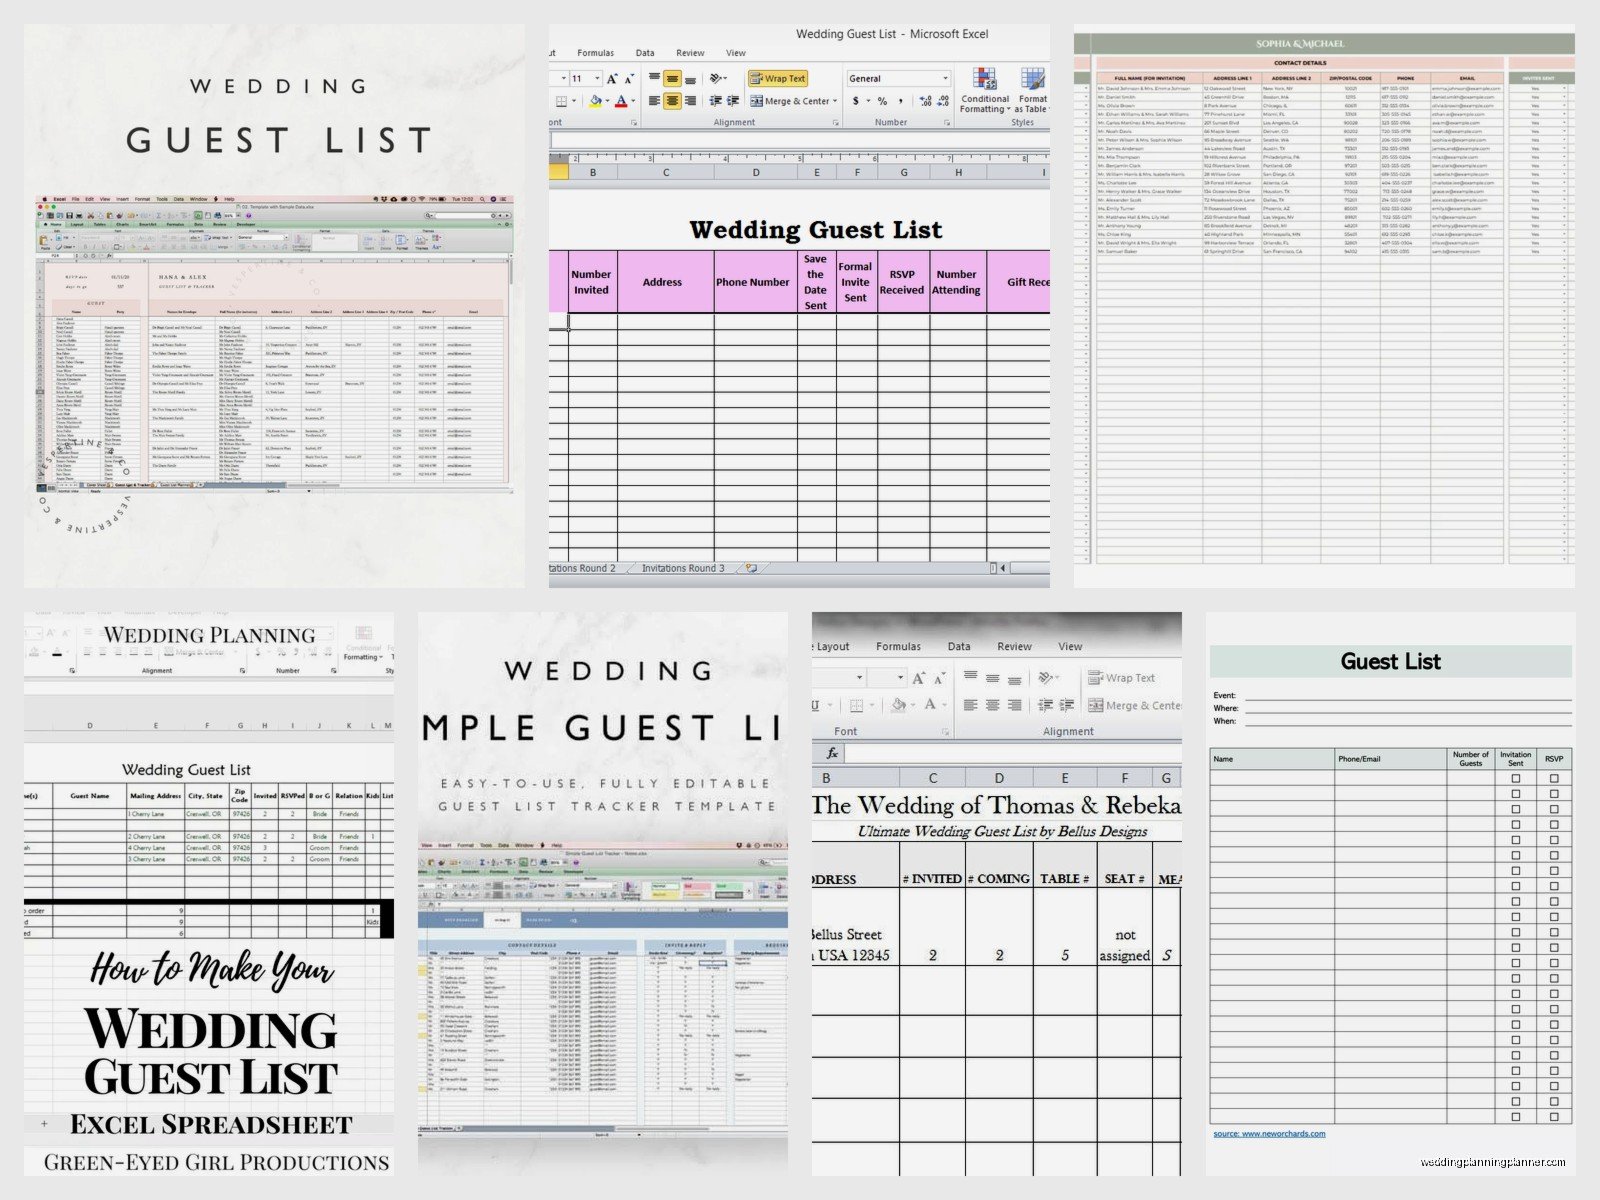Expand Merge & Center dropdown arrow, Wedding Guest List
The image size is (1600, 1200).
[x=835, y=101]
